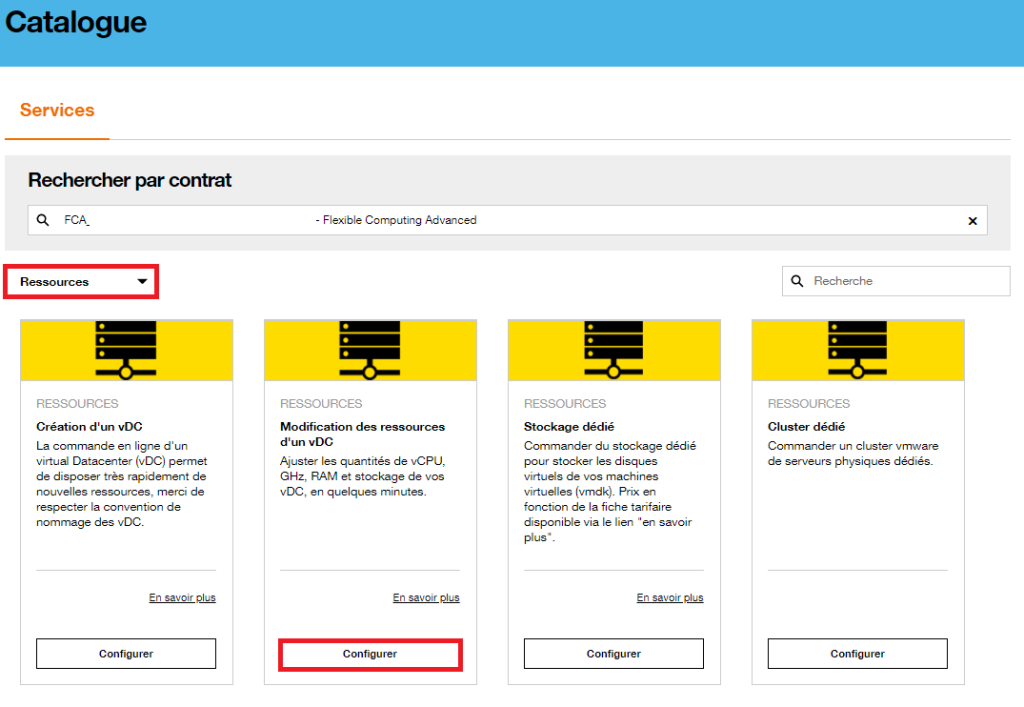
Task: Select the Cluster dédié title
Action: point(807,426)
